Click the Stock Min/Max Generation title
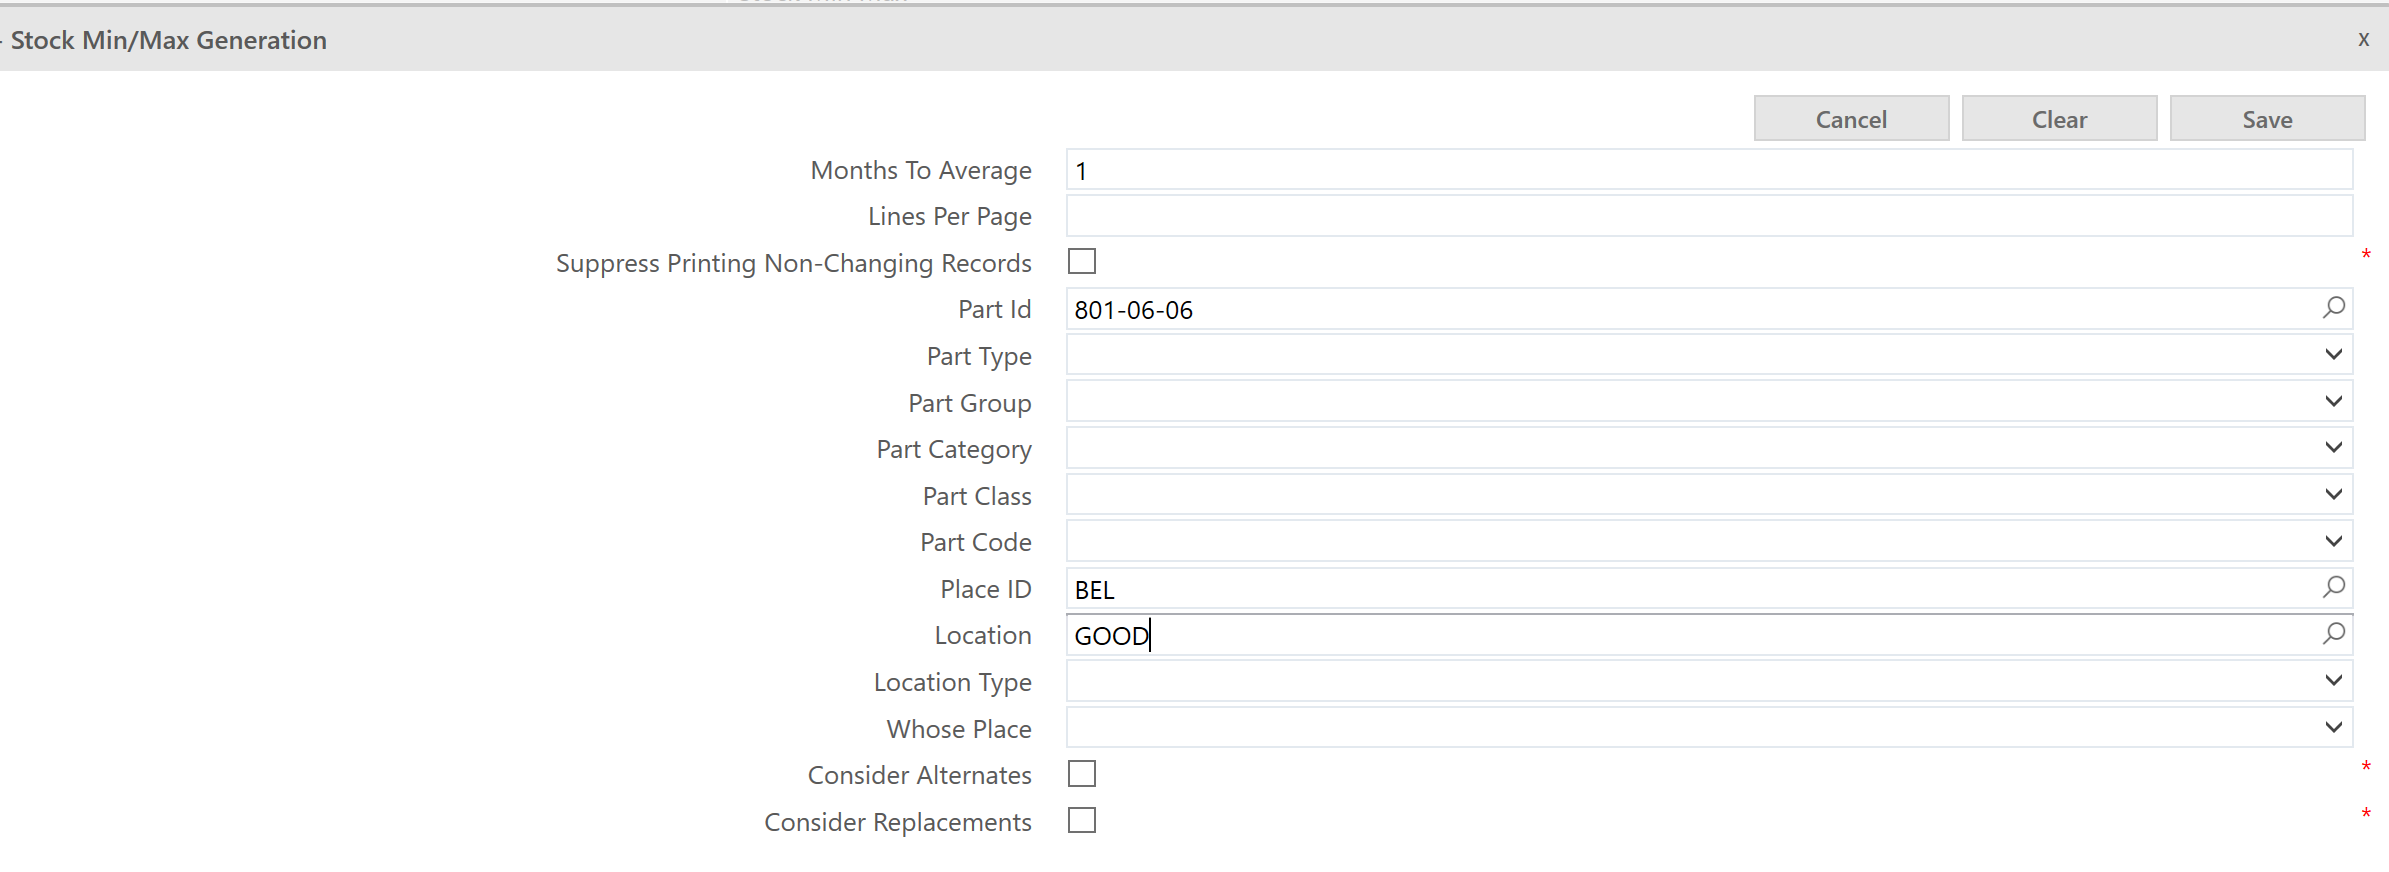The height and width of the screenshot is (872, 2389). [169, 40]
